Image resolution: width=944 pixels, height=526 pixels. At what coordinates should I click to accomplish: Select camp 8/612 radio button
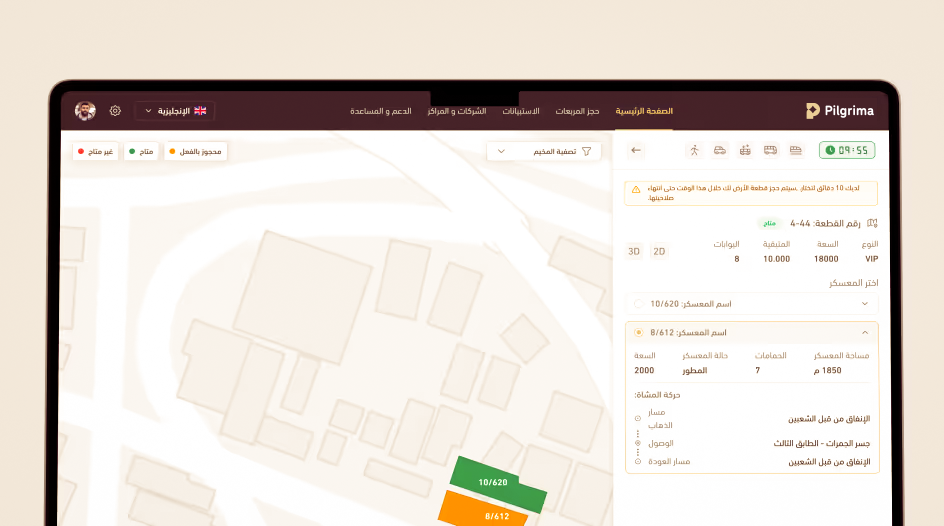(x=639, y=332)
